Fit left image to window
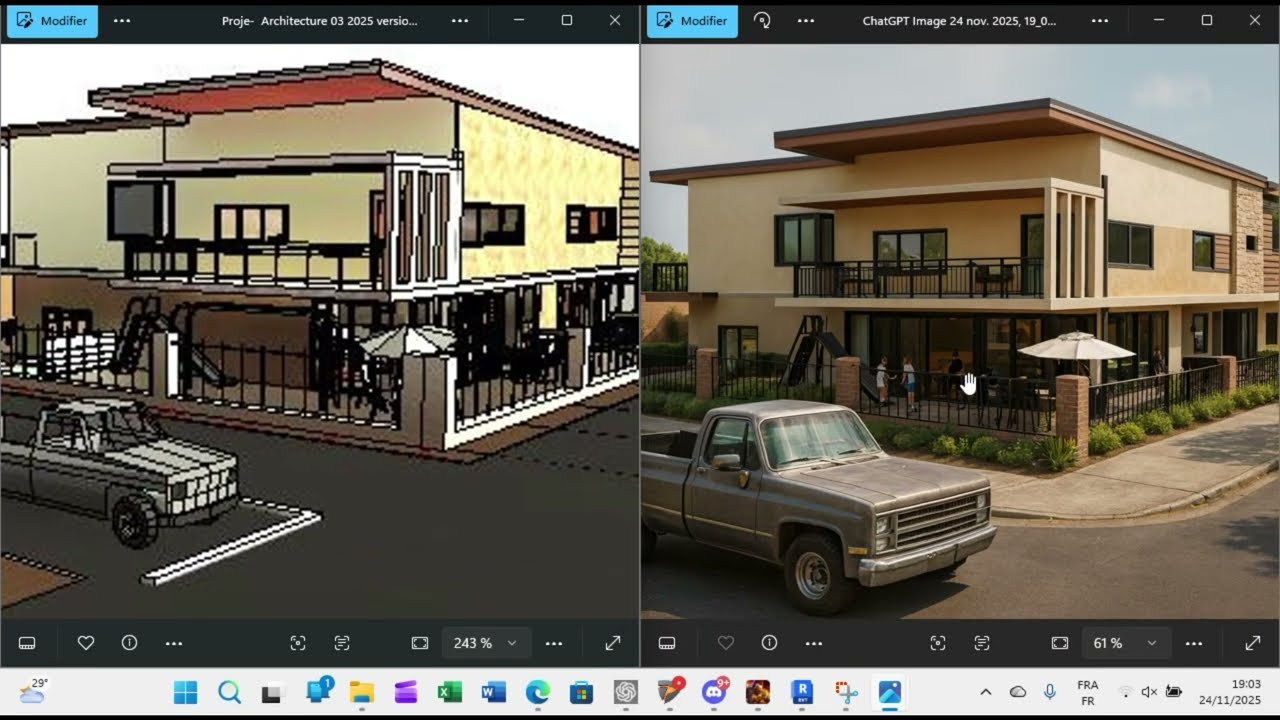Screen dimensions: 1280x720 [420, 643]
